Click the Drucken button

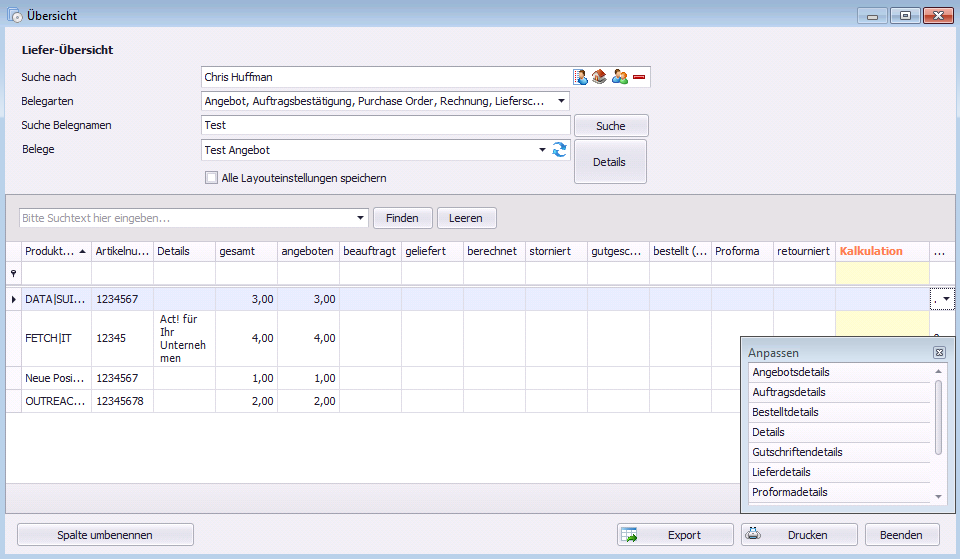tap(799, 535)
